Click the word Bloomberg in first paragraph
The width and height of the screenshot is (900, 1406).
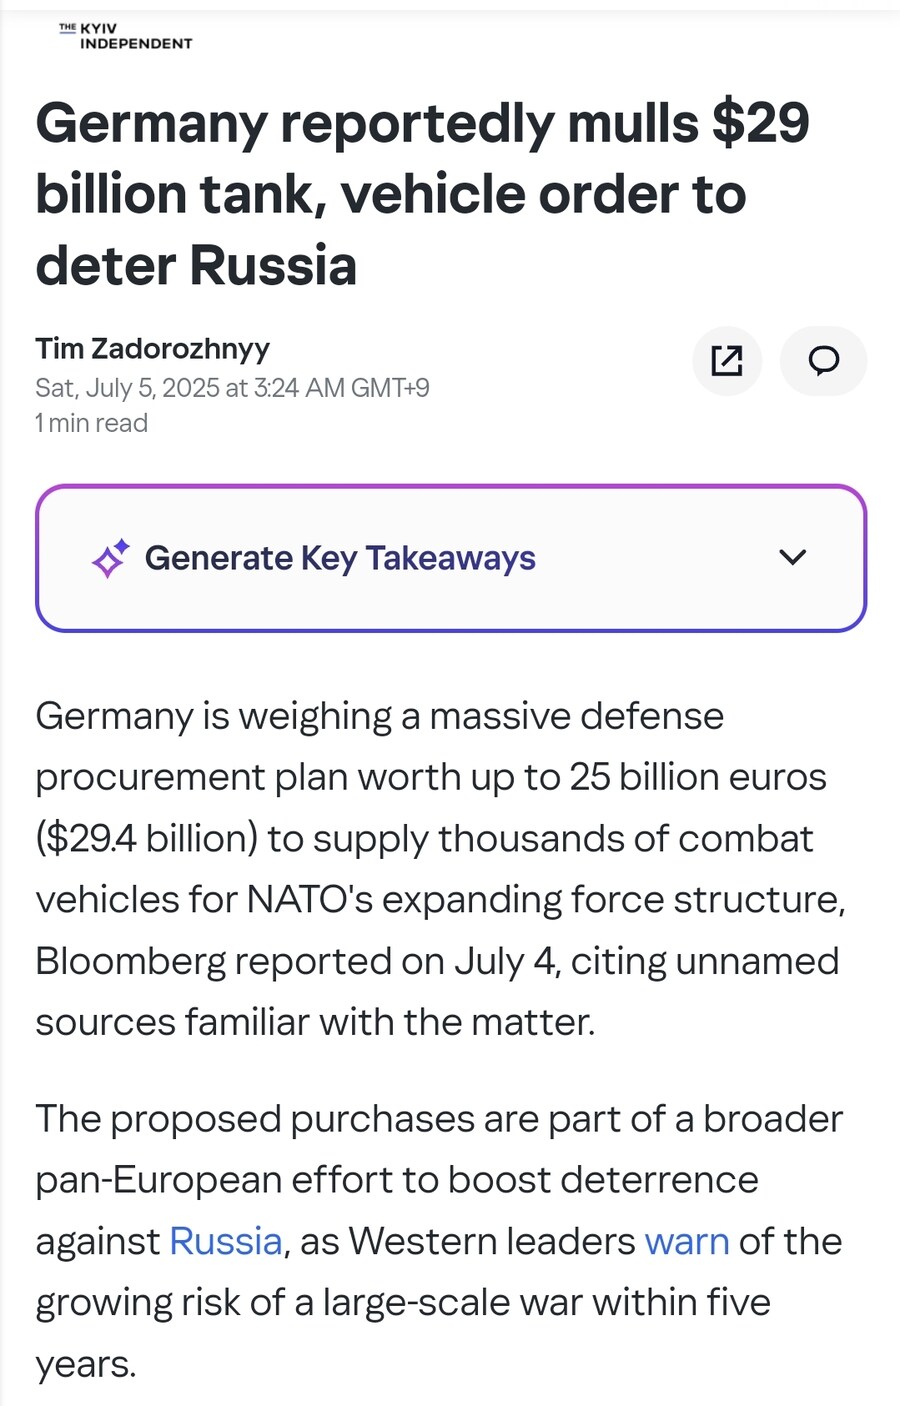130,962
